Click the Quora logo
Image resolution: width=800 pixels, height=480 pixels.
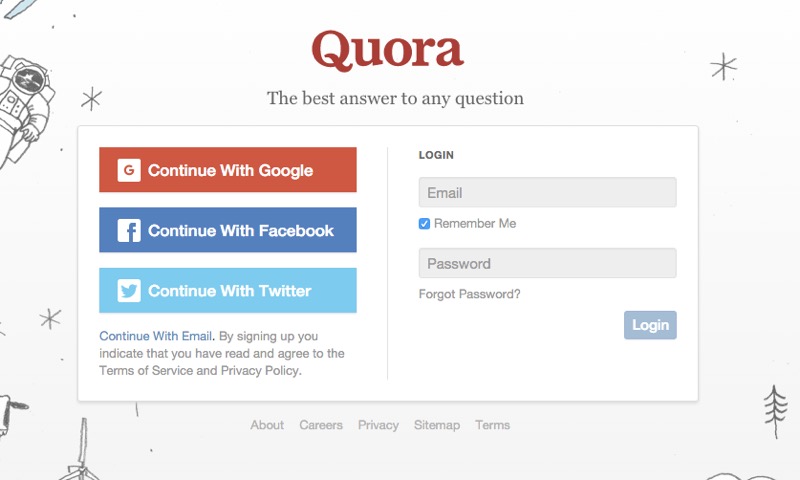pos(388,50)
